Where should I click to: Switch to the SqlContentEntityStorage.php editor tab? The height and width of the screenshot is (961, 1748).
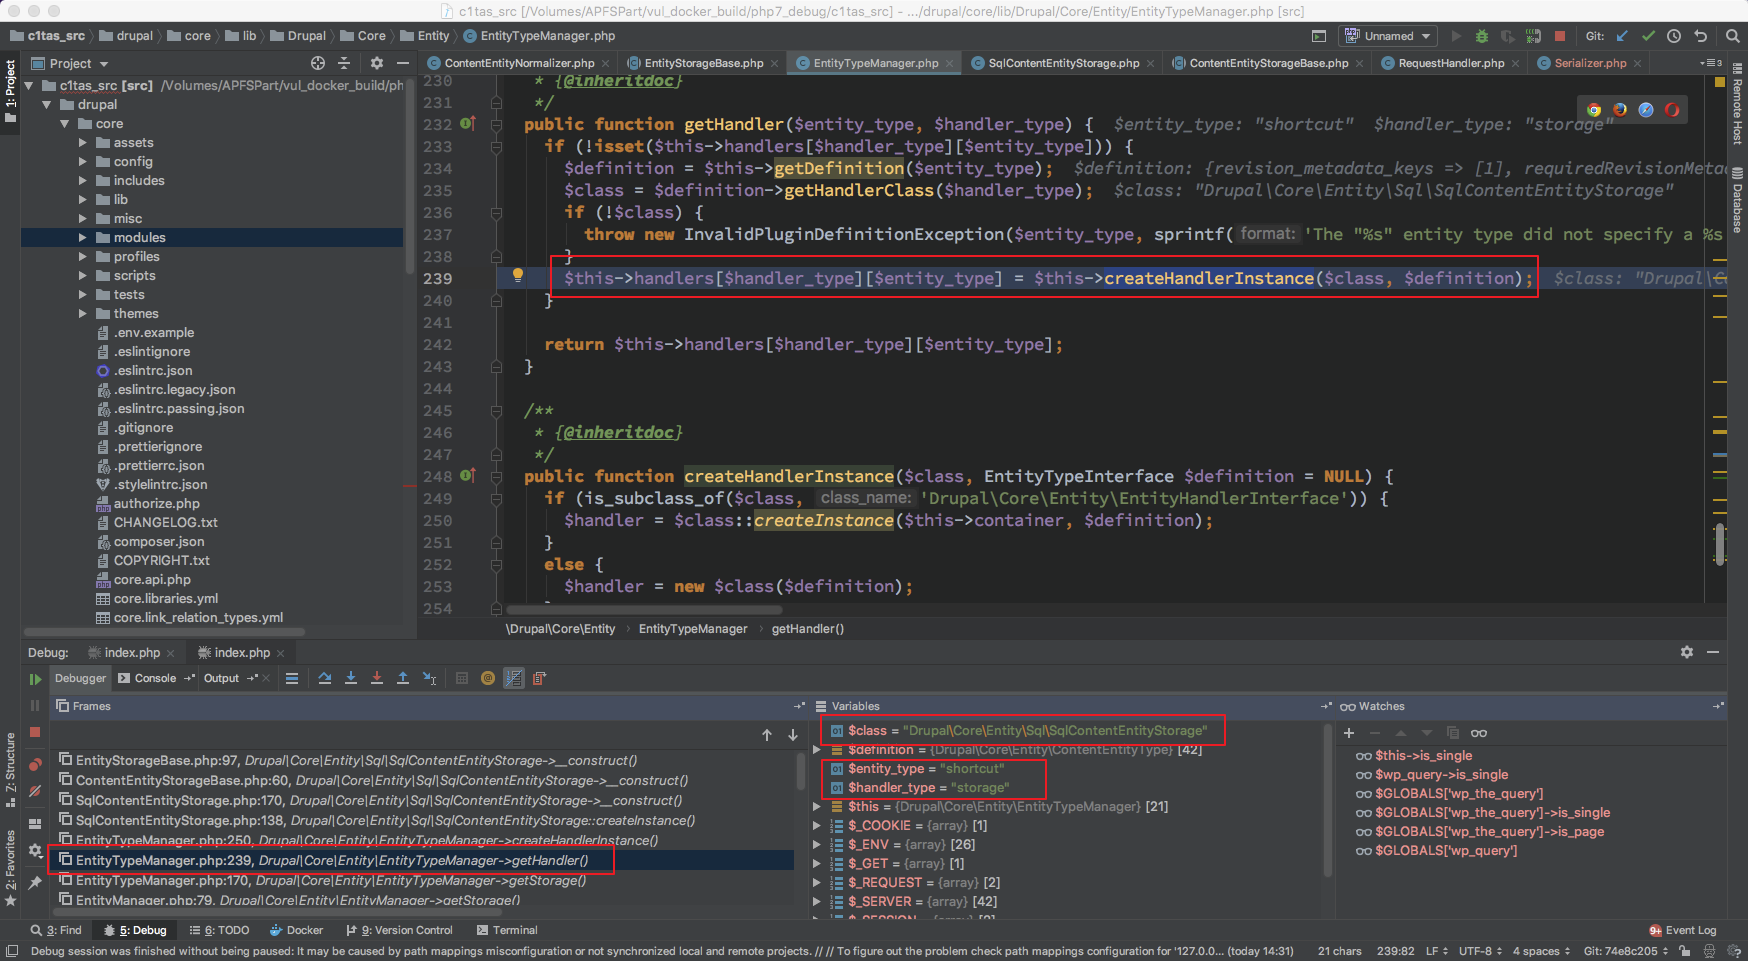(1063, 63)
